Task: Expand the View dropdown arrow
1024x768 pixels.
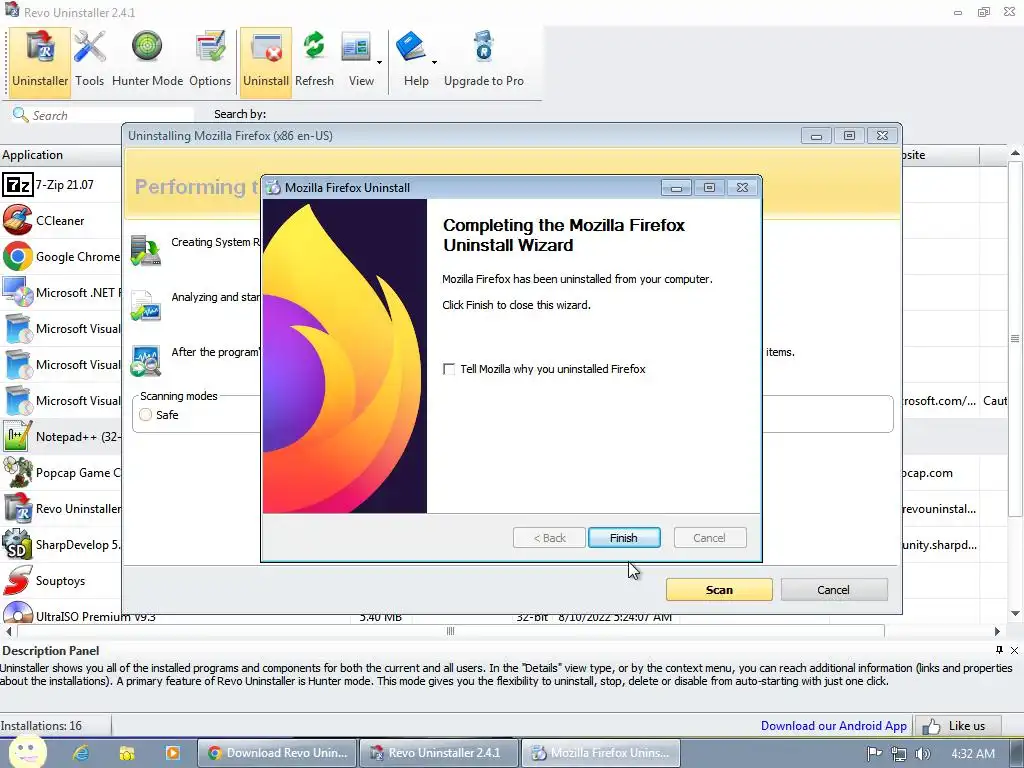Action: (x=379, y=63)
